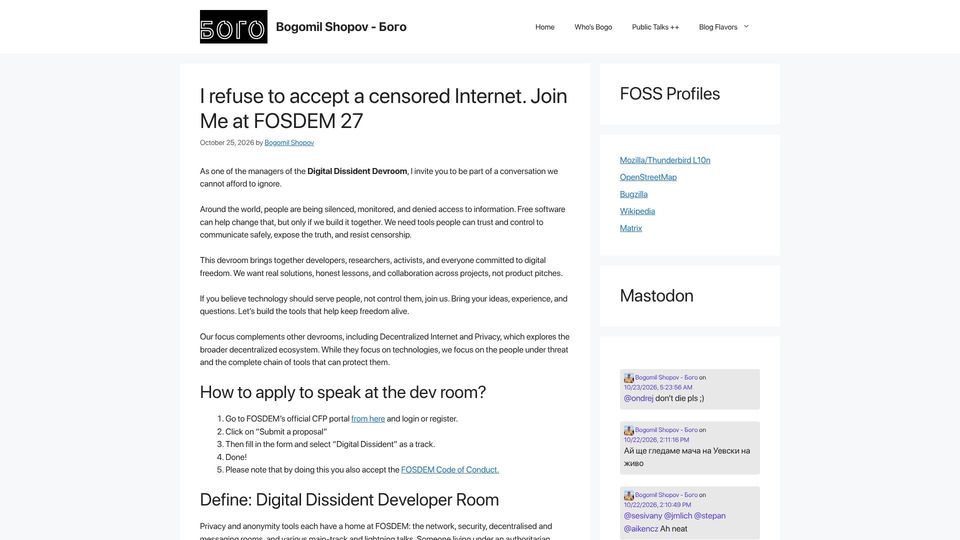Open the Matrix profile link
The height and width of the screenshot is (540, 960).
pos(631,228)
